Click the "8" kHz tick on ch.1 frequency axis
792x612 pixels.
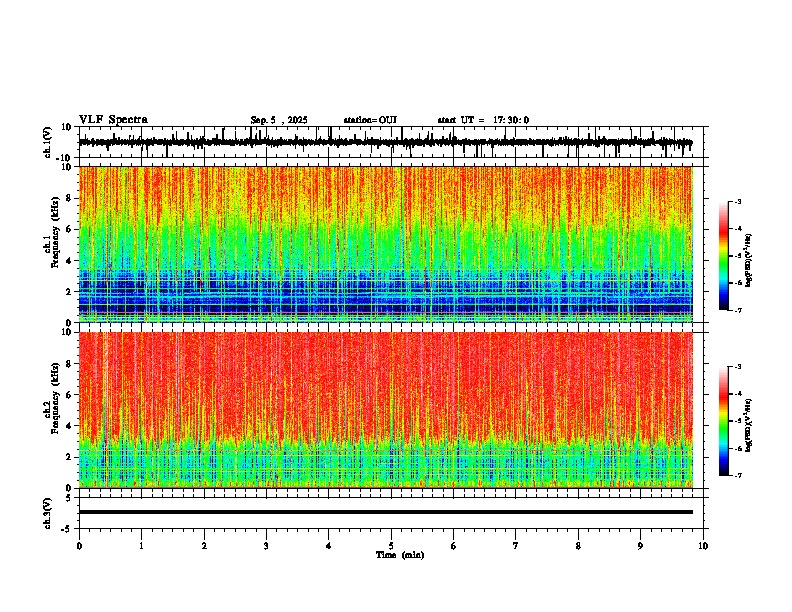click(70, 198)
